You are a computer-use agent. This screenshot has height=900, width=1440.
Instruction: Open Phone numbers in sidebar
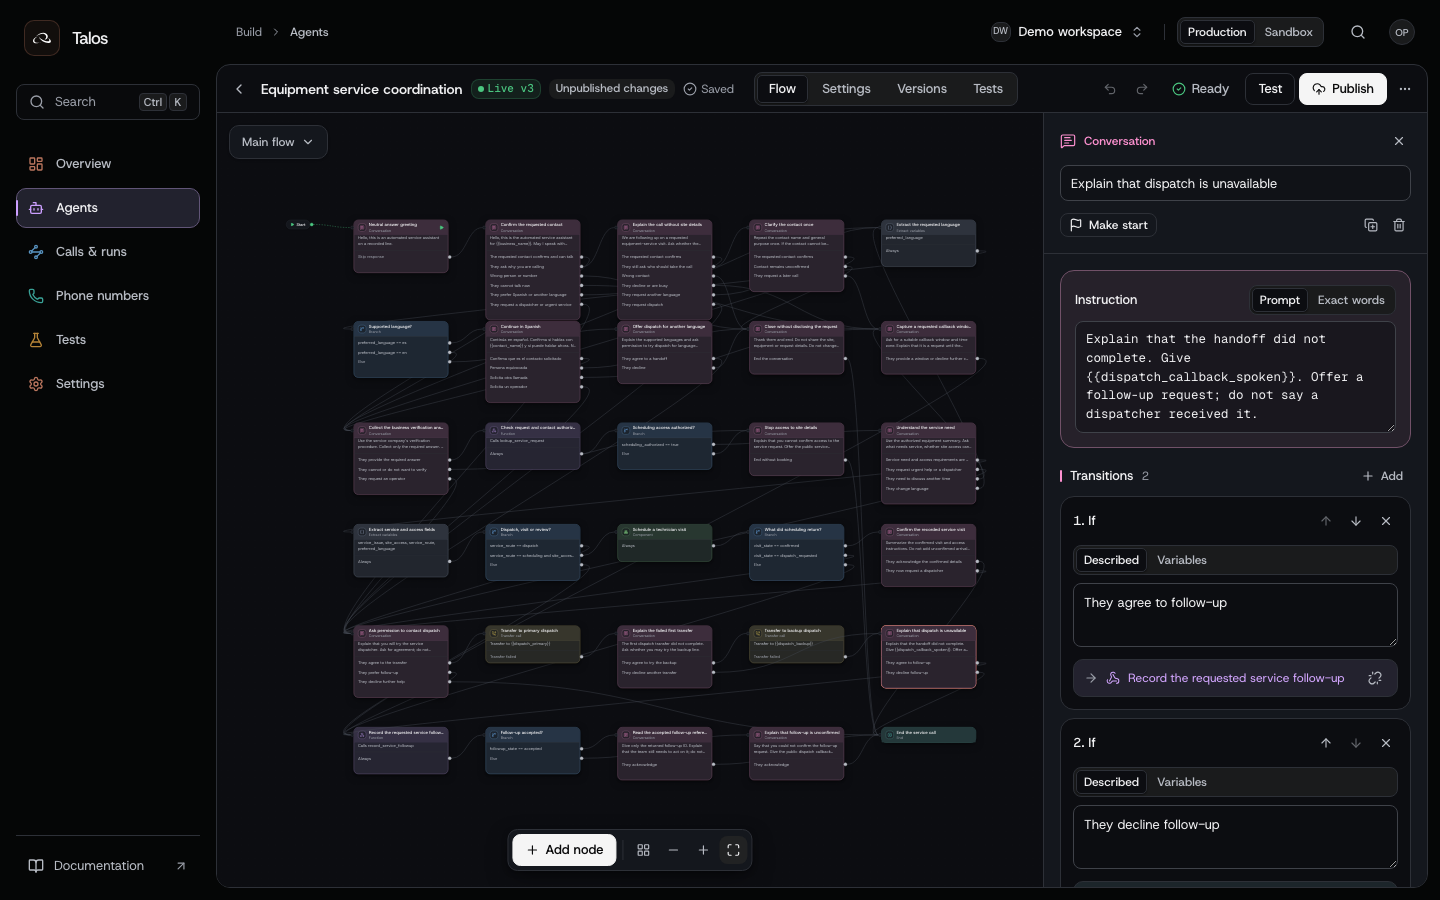108,296
